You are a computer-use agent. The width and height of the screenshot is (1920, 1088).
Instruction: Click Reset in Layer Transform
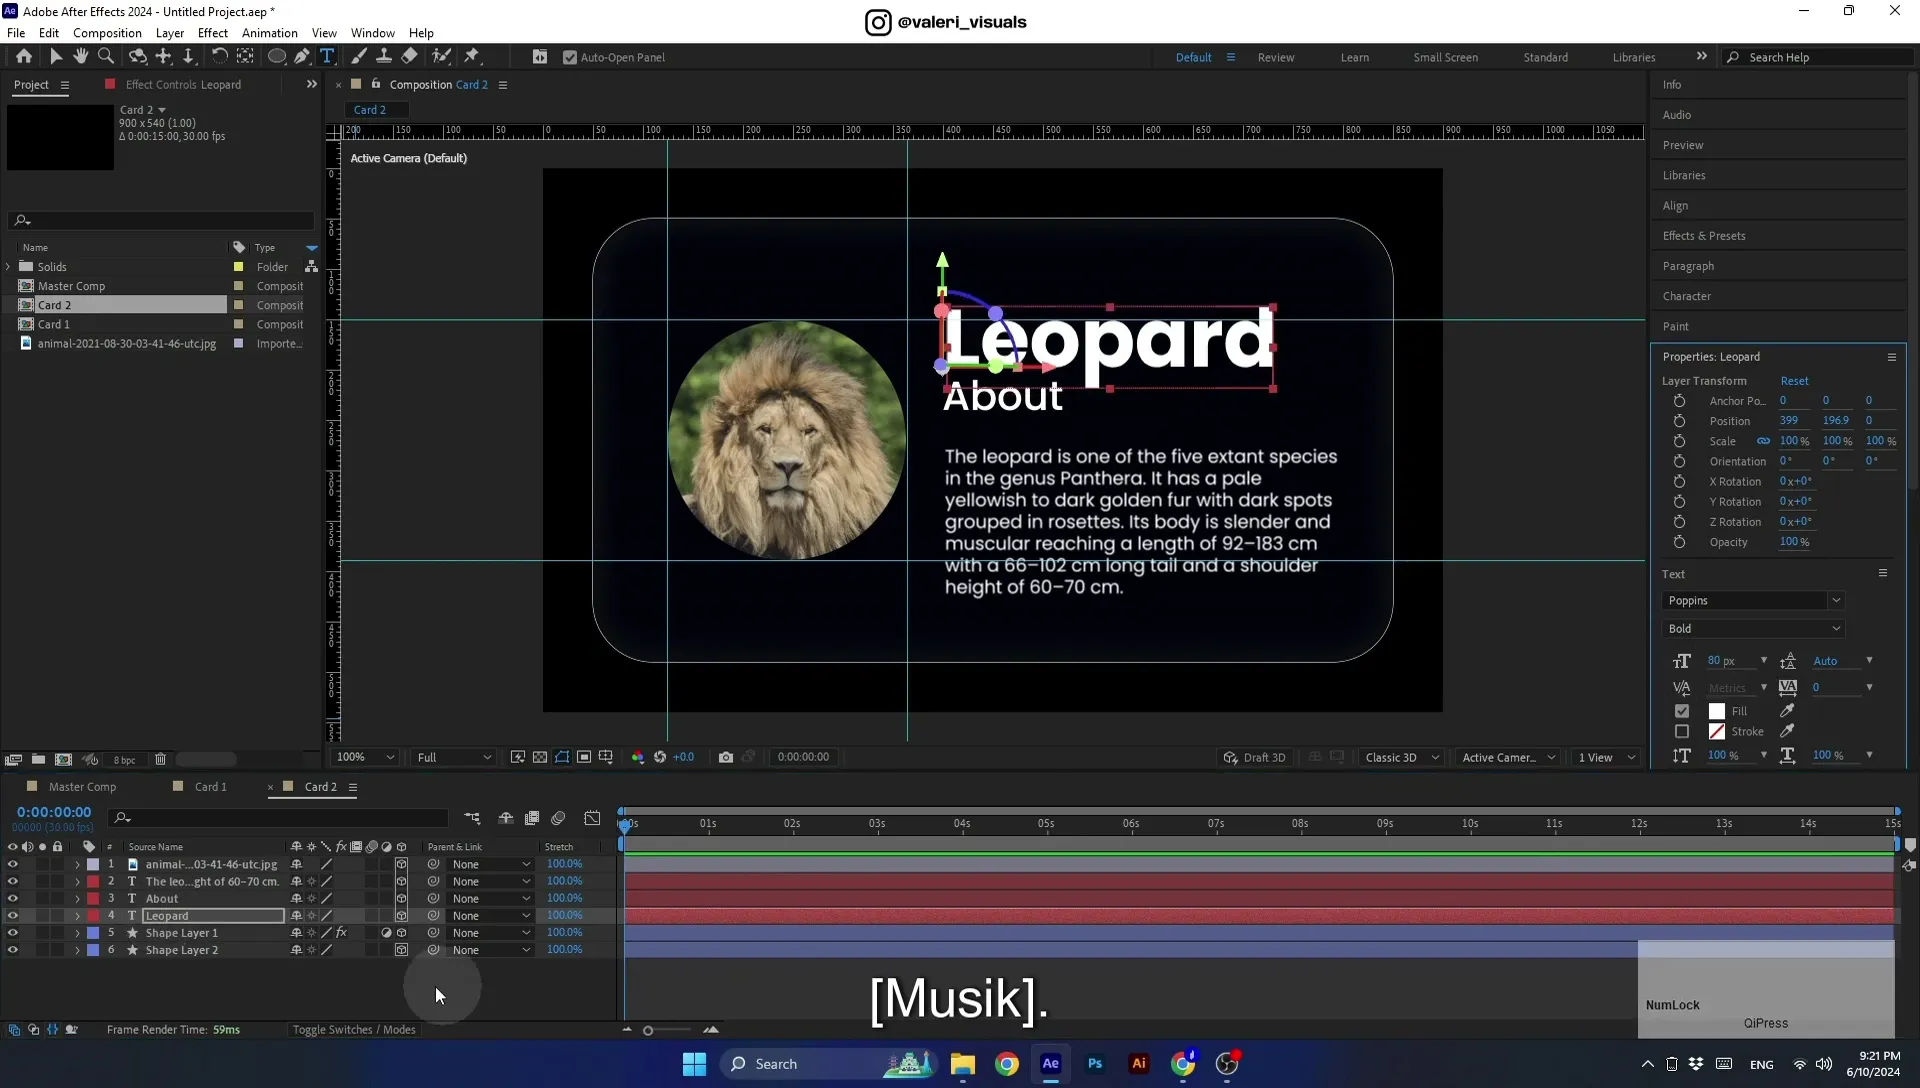click(1794, 381)
